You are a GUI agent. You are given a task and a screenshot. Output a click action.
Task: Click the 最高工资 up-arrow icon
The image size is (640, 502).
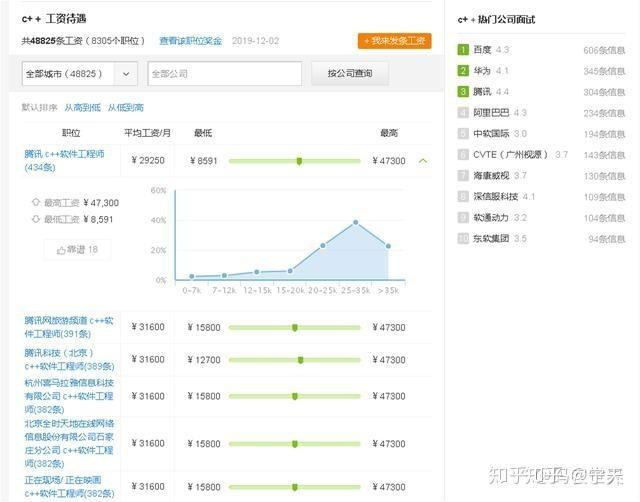click(36, 202)
